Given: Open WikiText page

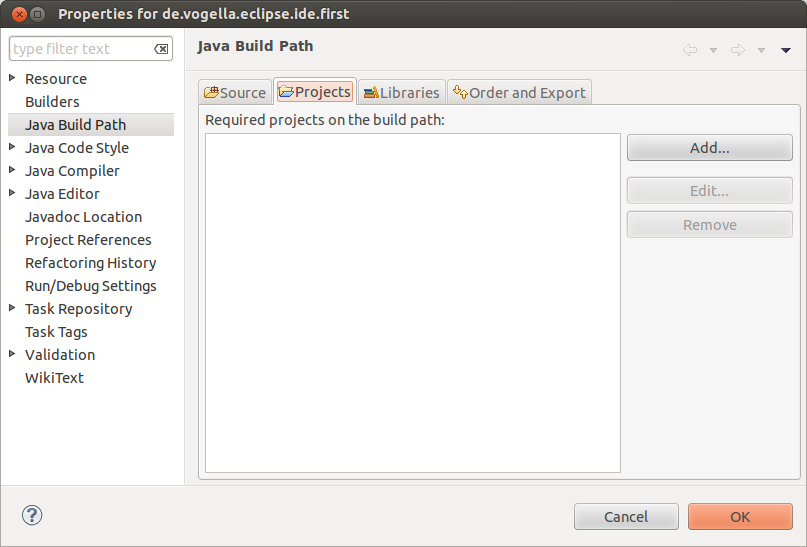Looking at the screenshot, I should [54, 378].
